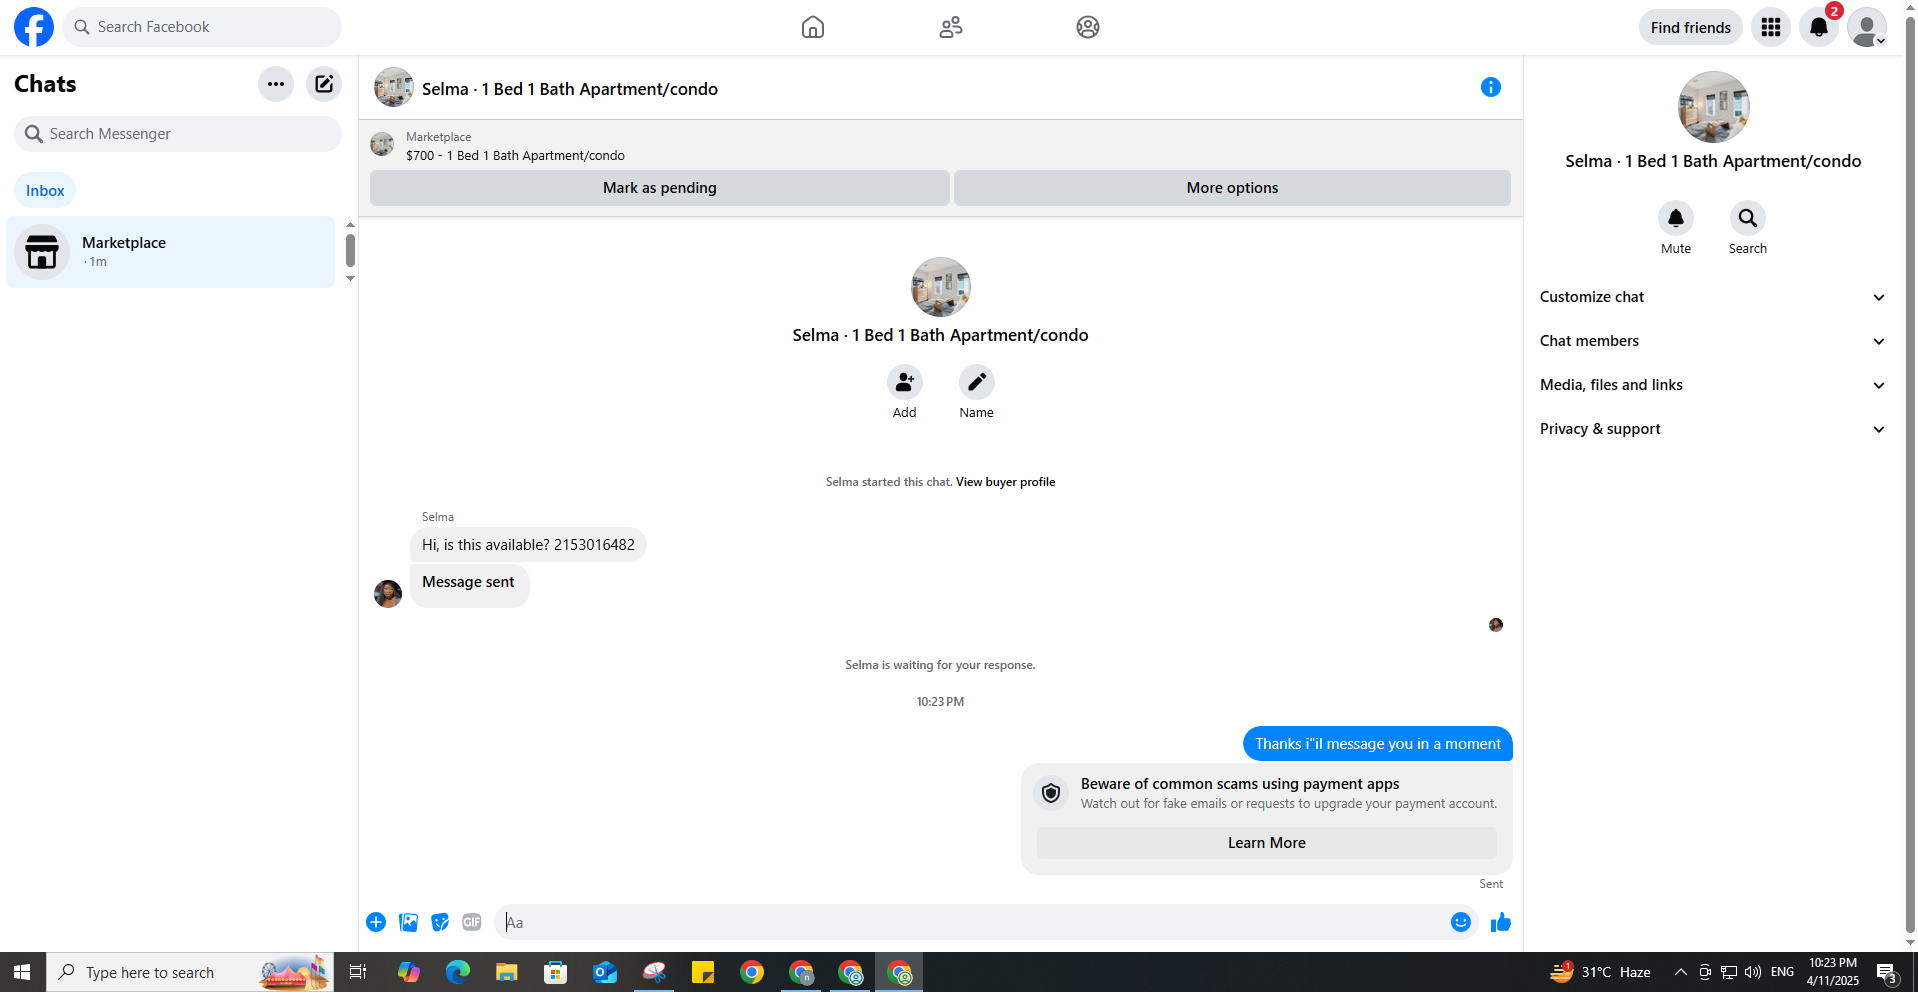The width and height of the screenshot is (1918, 992).
Task: Click Learn More about payment scams
Action: coord(1267,843)
